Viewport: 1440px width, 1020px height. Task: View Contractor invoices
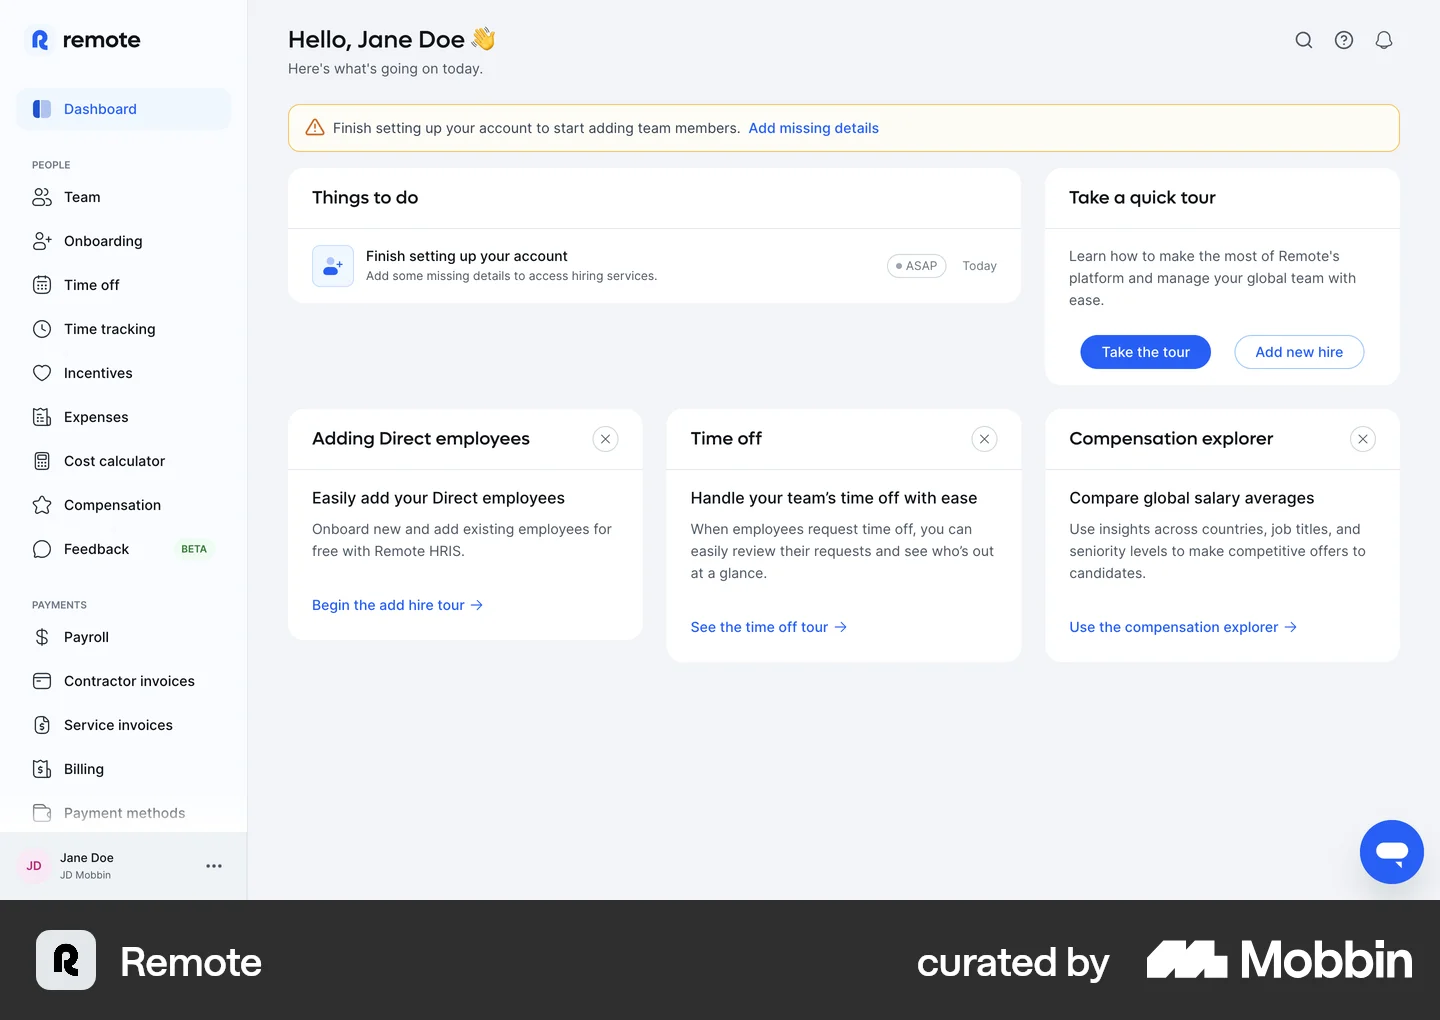[123, 681]
